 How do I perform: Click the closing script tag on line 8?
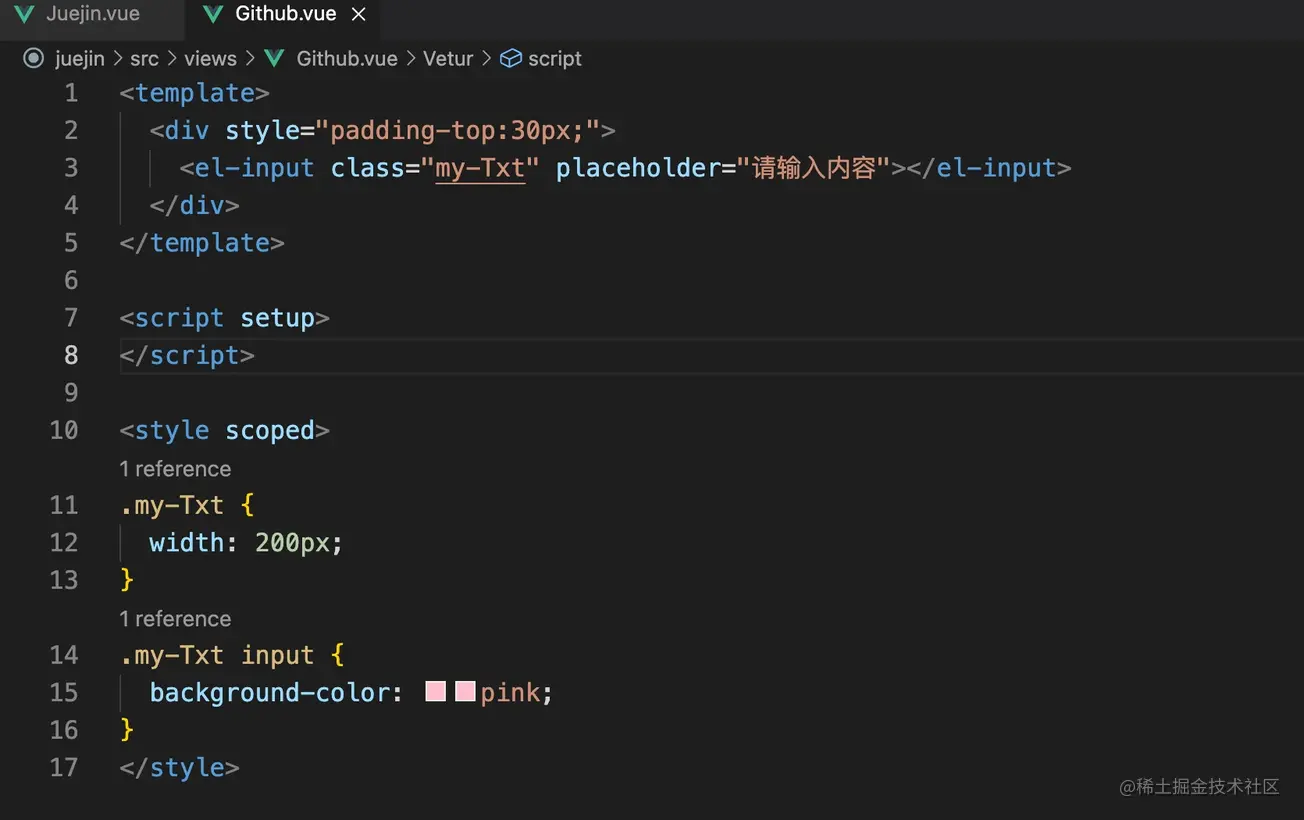pos(187,355)
